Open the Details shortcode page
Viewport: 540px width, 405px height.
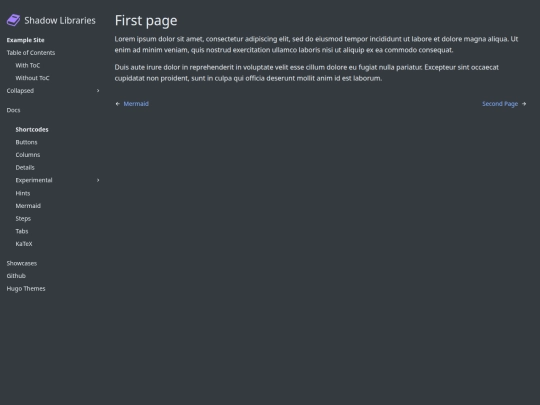25,168
